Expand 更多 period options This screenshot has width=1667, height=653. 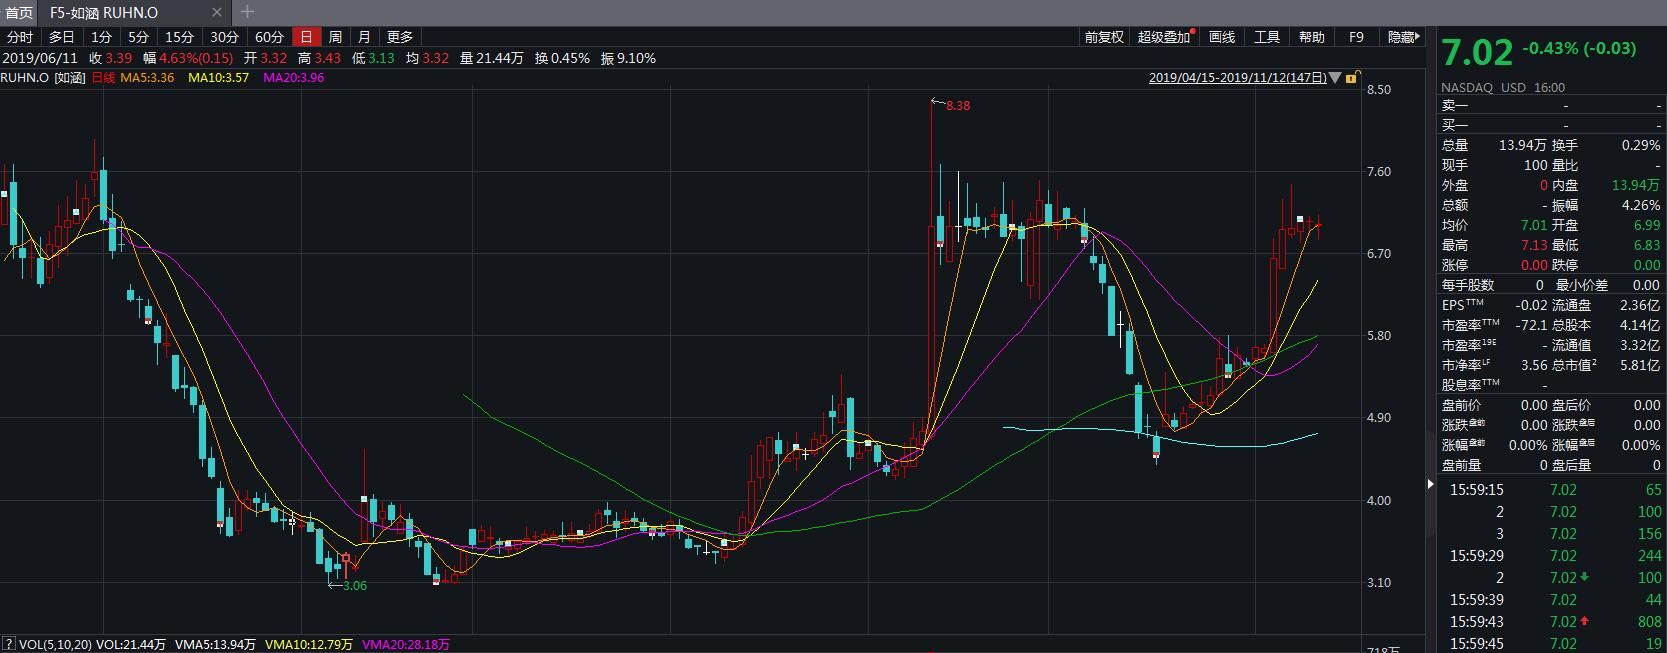400,37
